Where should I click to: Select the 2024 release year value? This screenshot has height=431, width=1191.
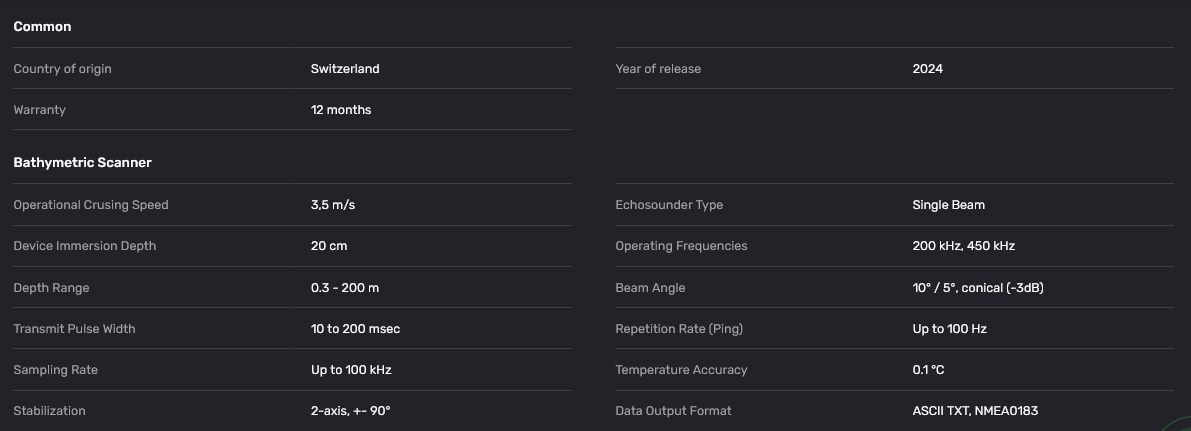tap(927, 69)
